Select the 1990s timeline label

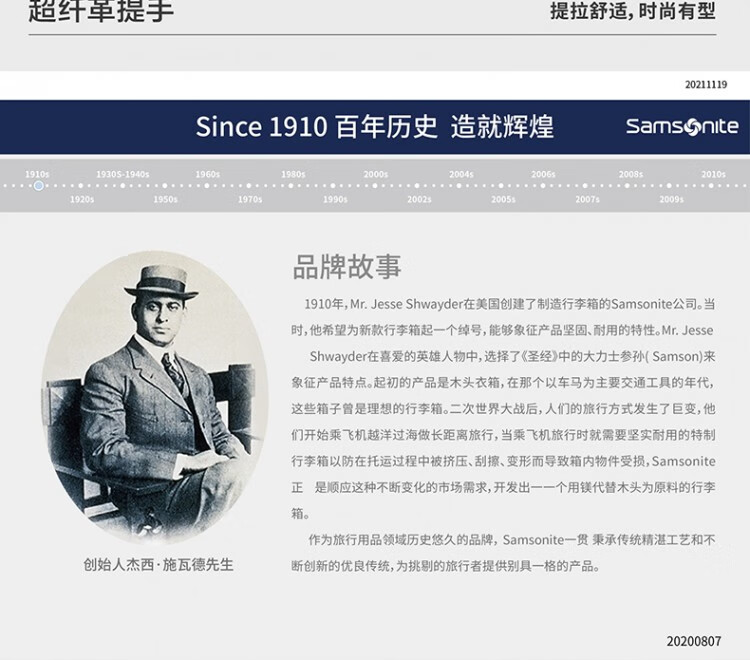click(x=335, y=199)
